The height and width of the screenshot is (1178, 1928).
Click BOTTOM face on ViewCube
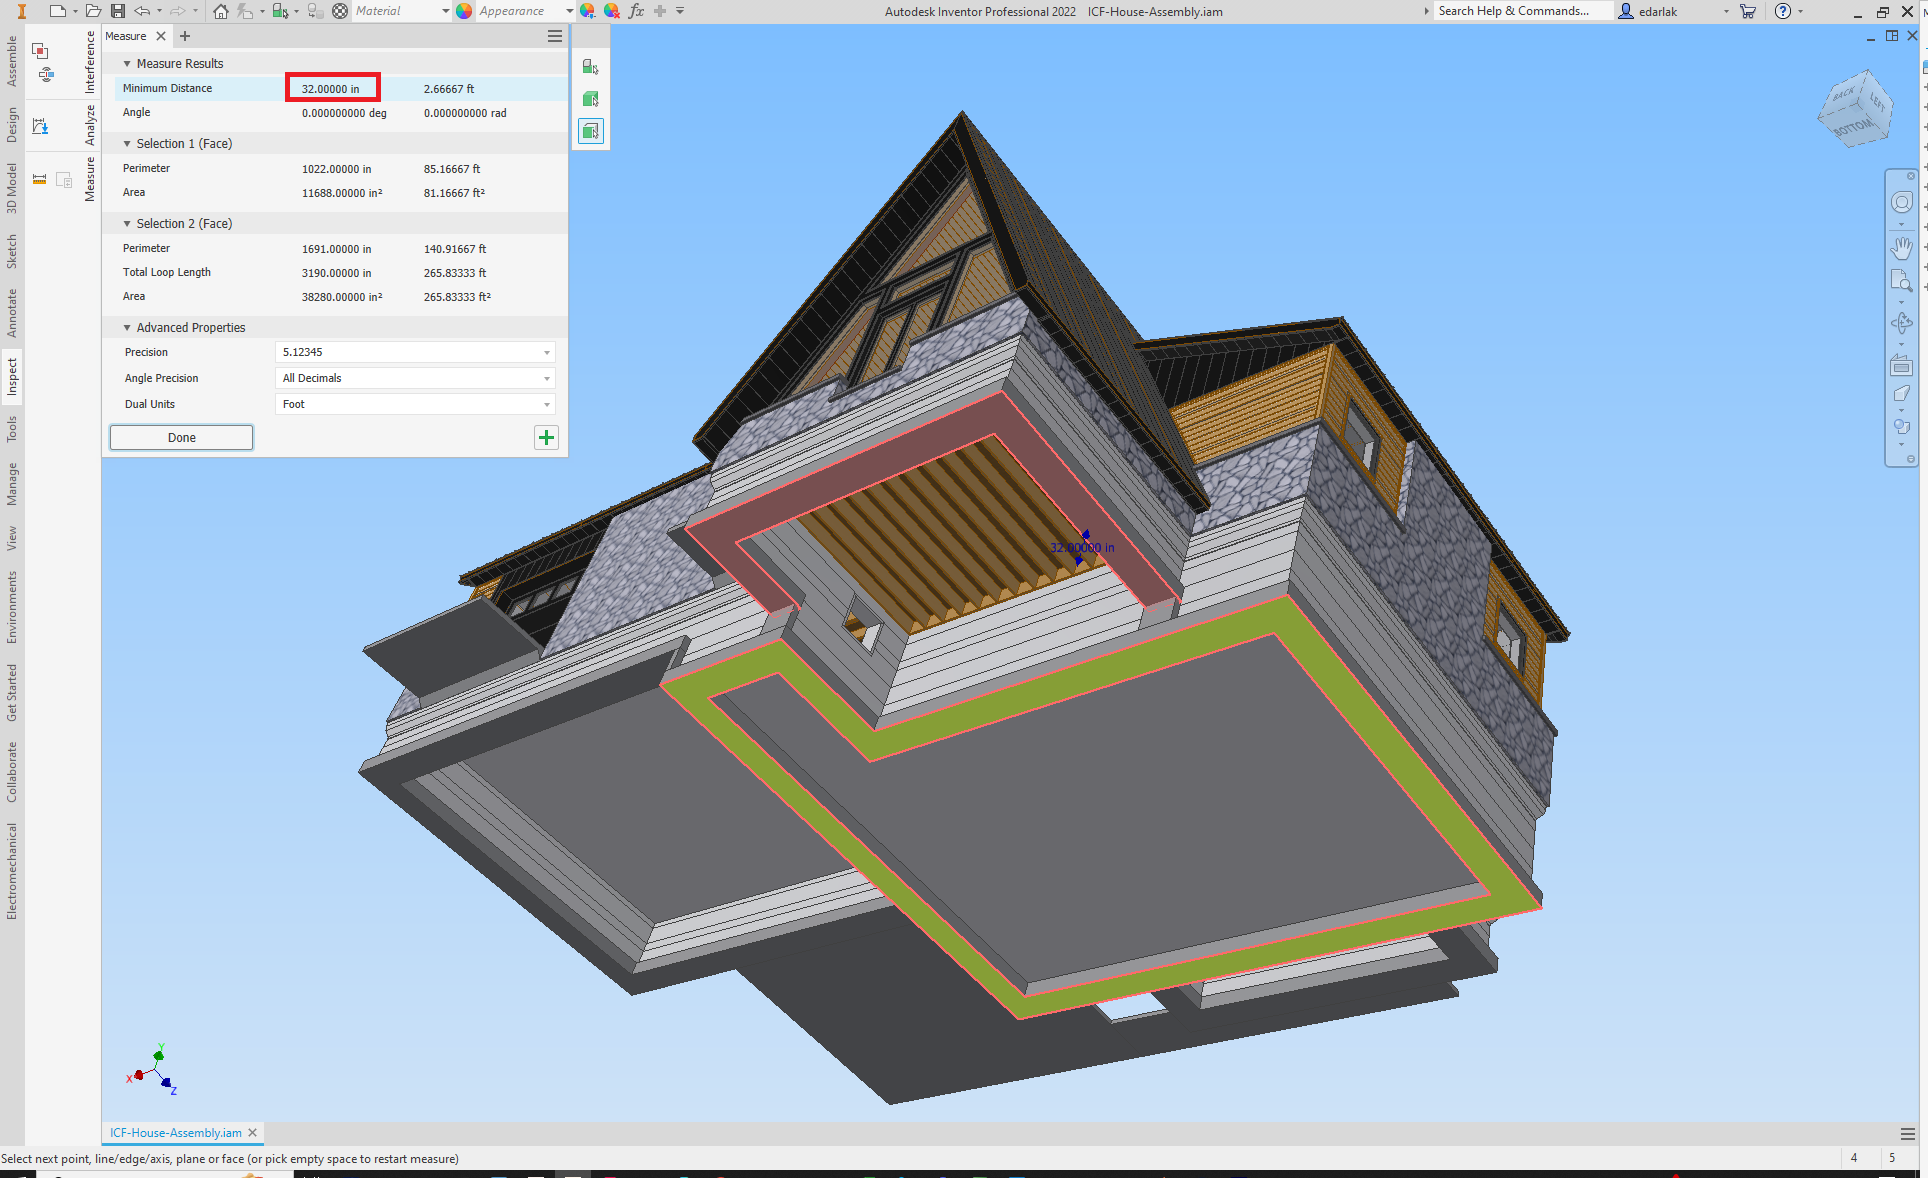click(x=1853, y=128)
